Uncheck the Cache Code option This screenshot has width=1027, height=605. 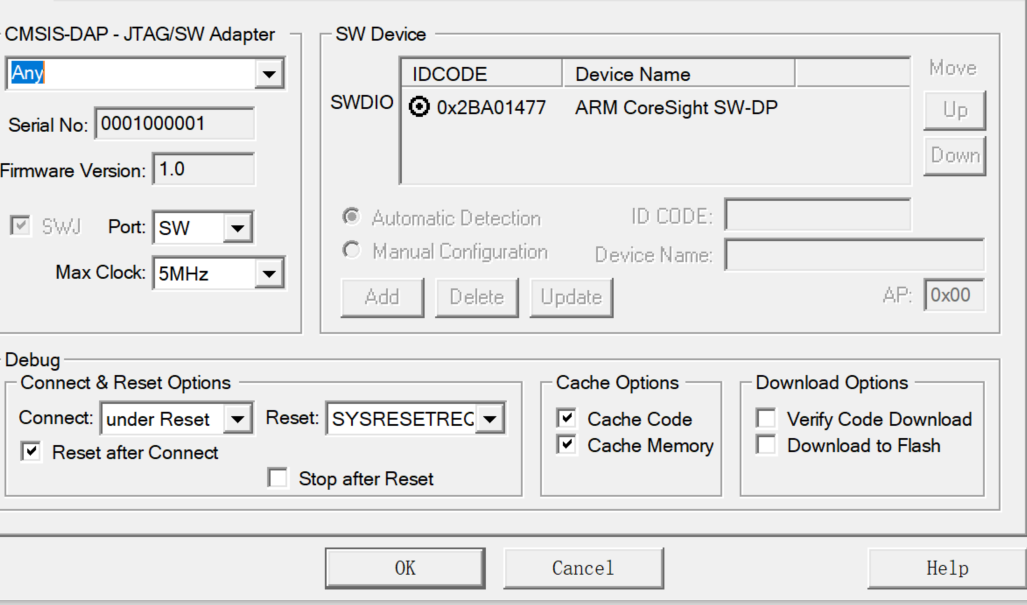click(x=566, y=418)
